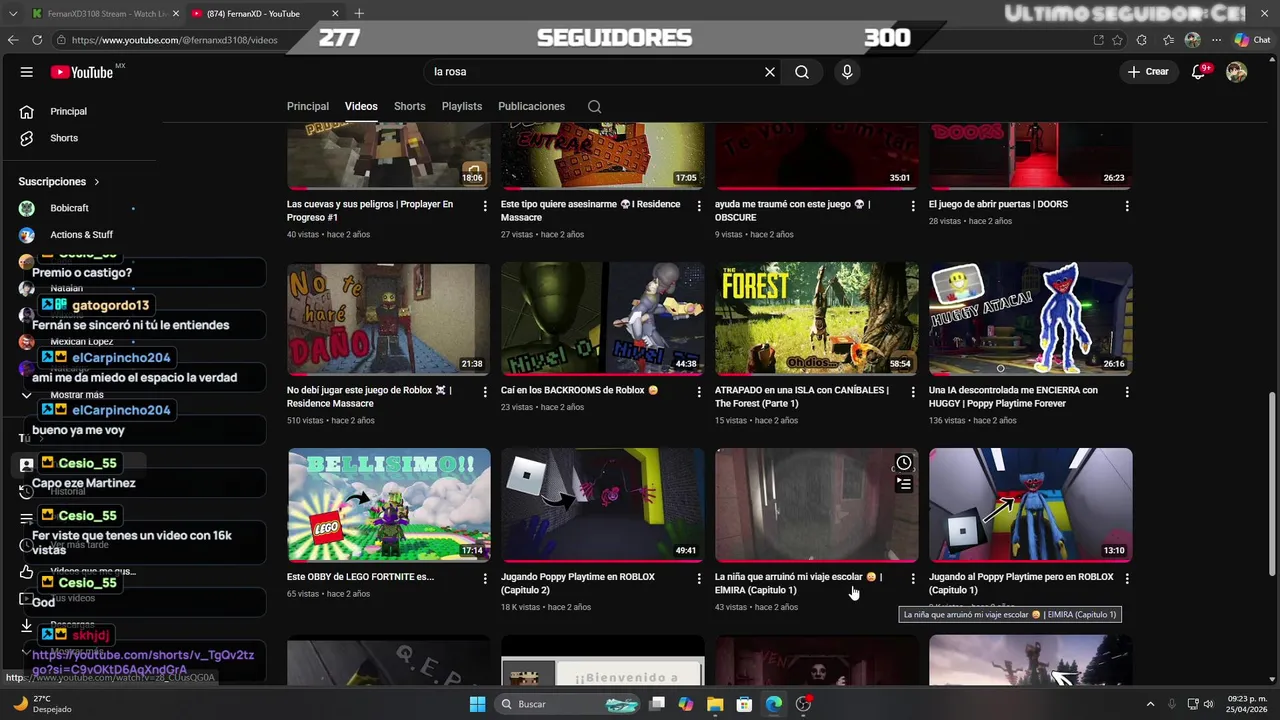Open the Crear create menu
This screenshot has height=720, width=1280.
pos(1148,72)
